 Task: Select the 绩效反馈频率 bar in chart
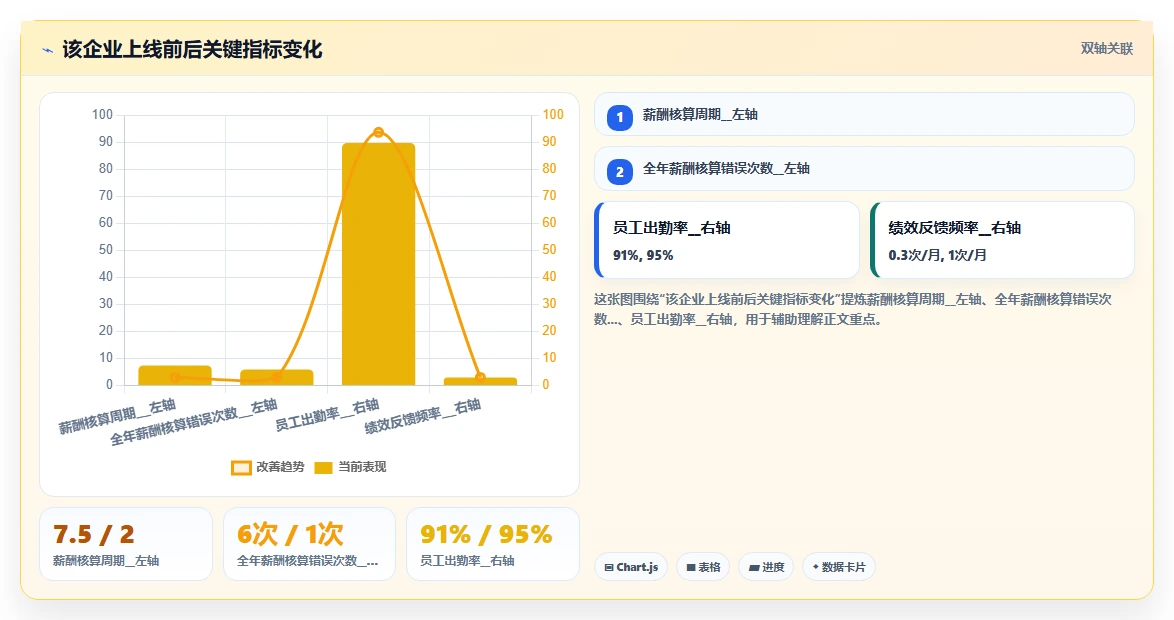tap(481, 381)
